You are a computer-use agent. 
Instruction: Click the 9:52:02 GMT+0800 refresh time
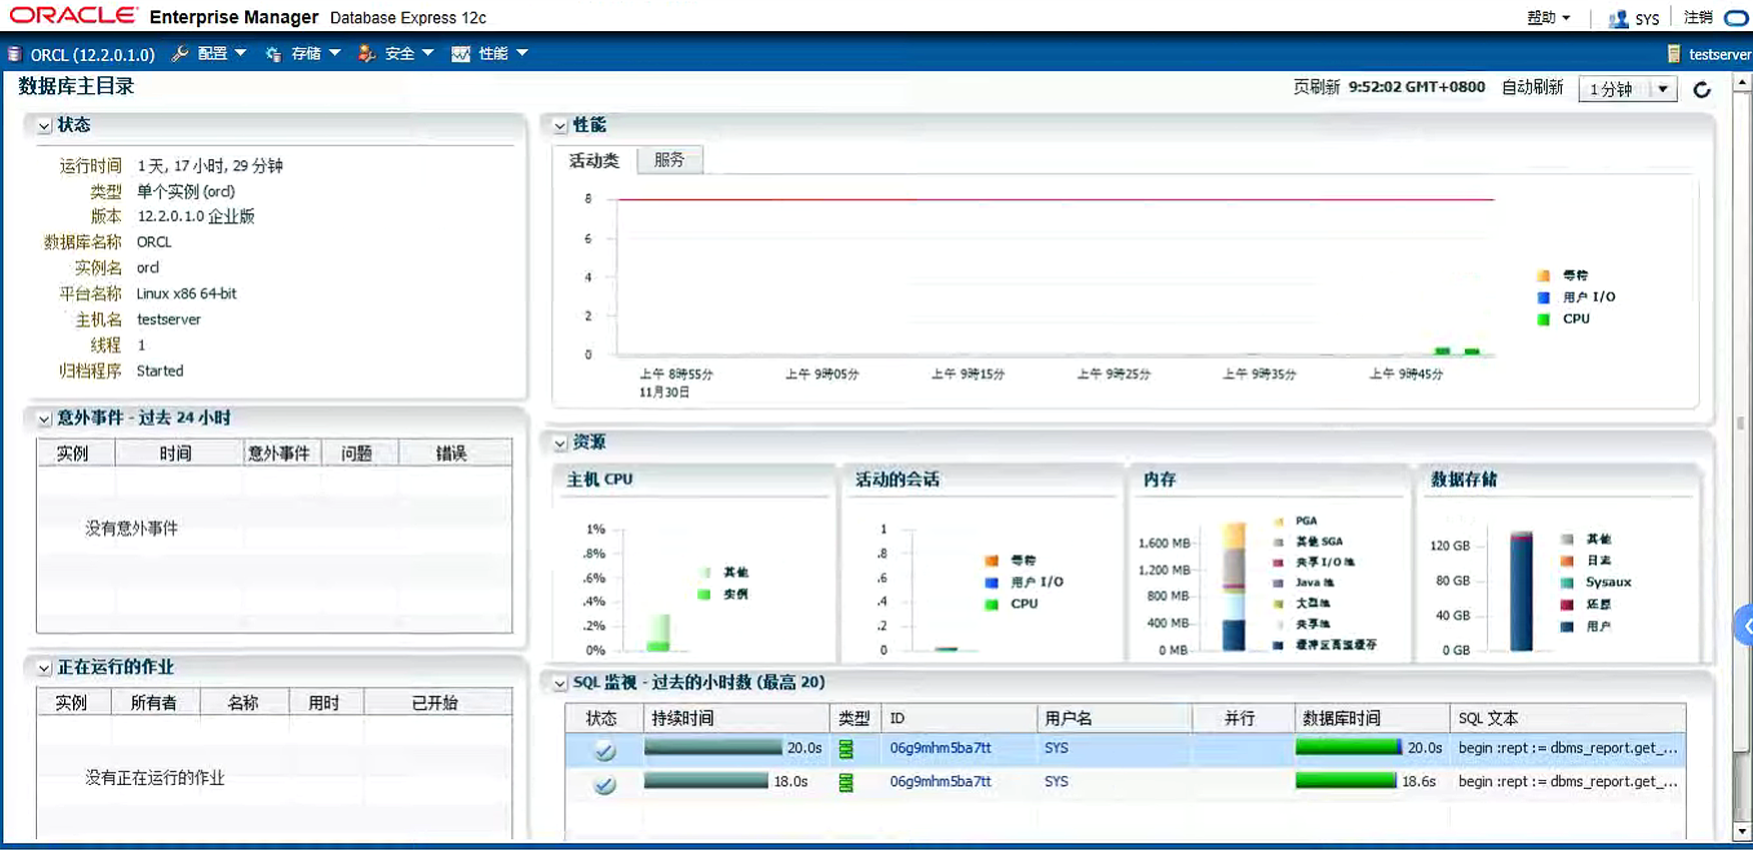coord(1416,87)
